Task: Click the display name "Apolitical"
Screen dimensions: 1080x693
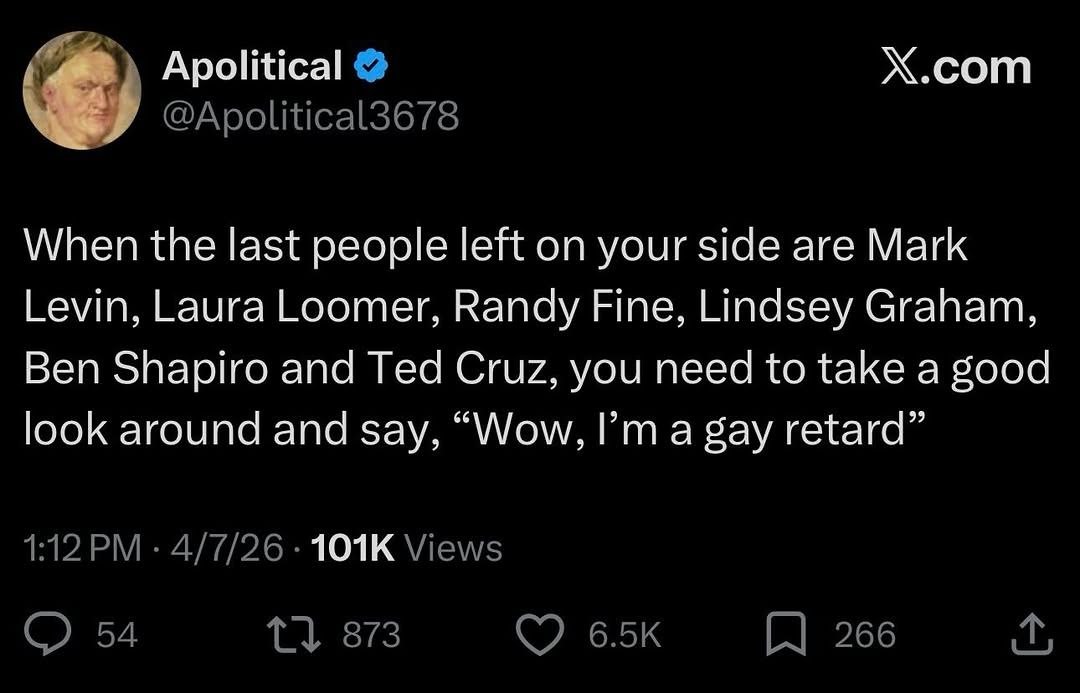Action: [252, 66]
